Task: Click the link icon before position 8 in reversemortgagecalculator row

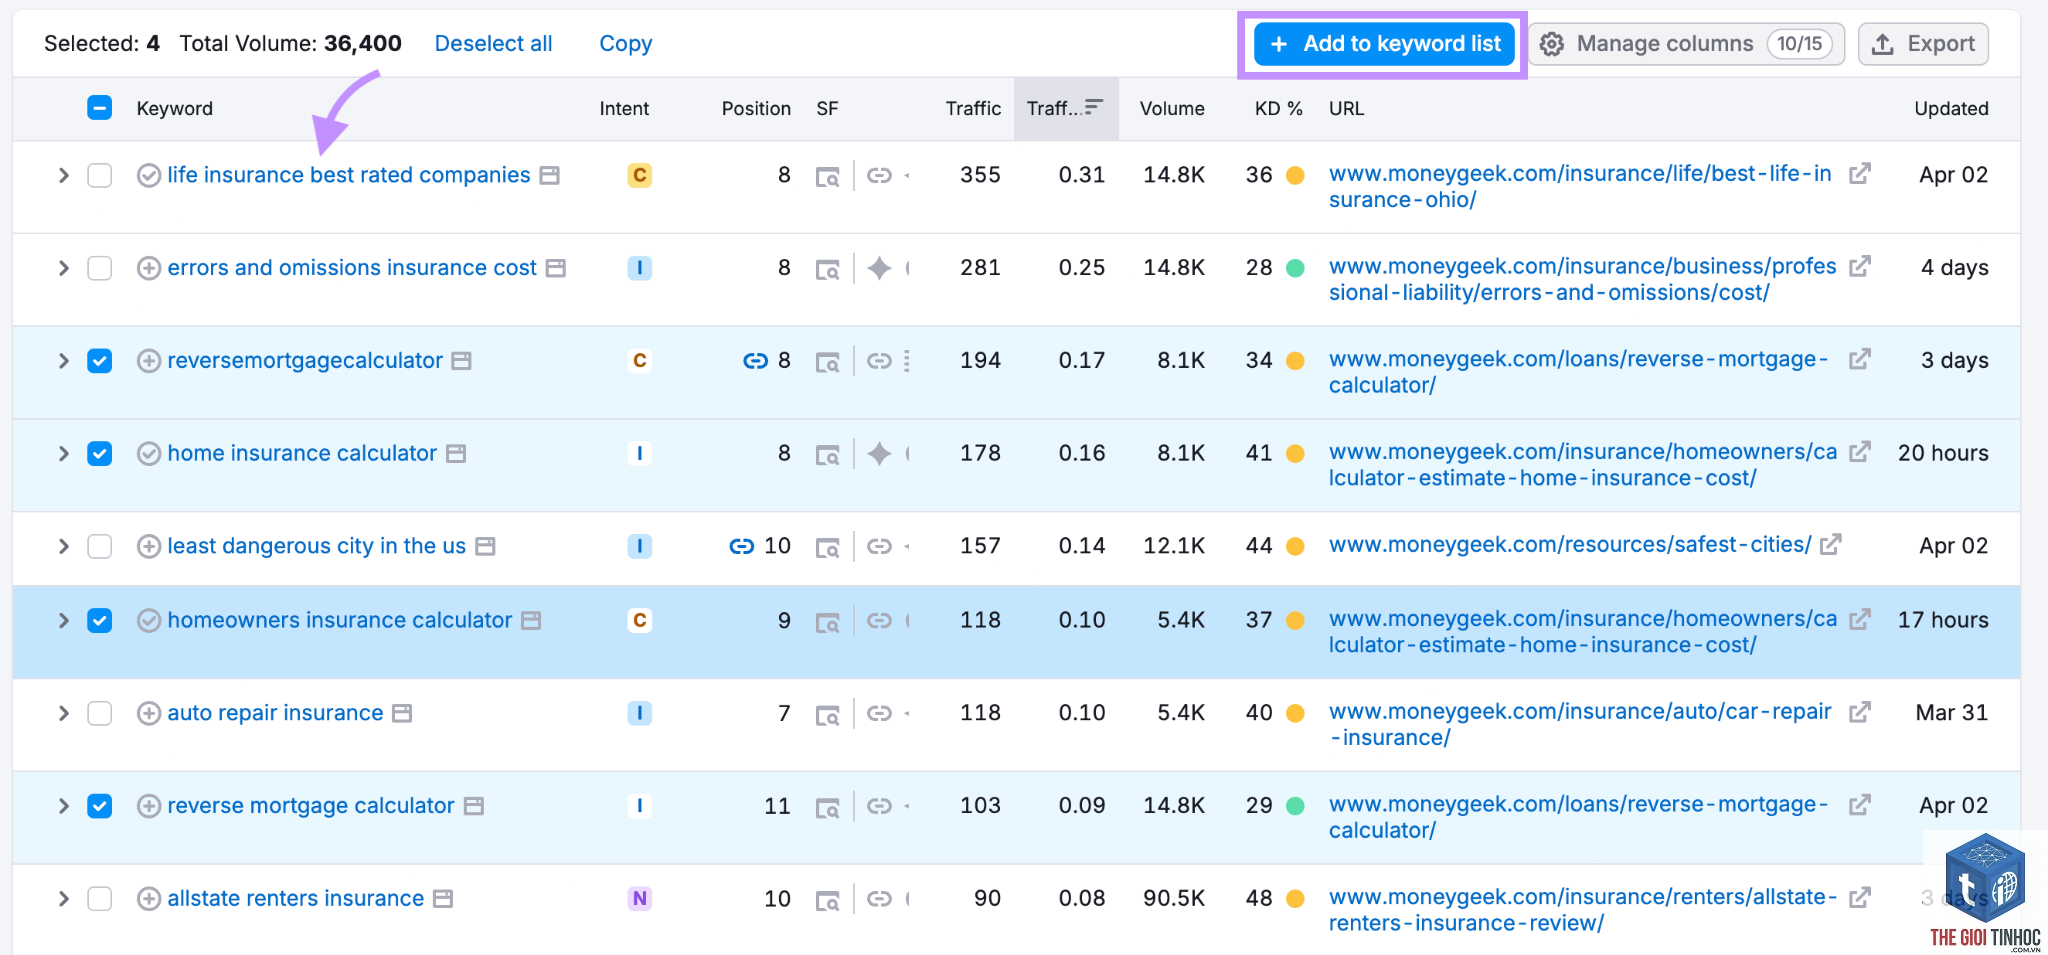Action: pos(756,361)
